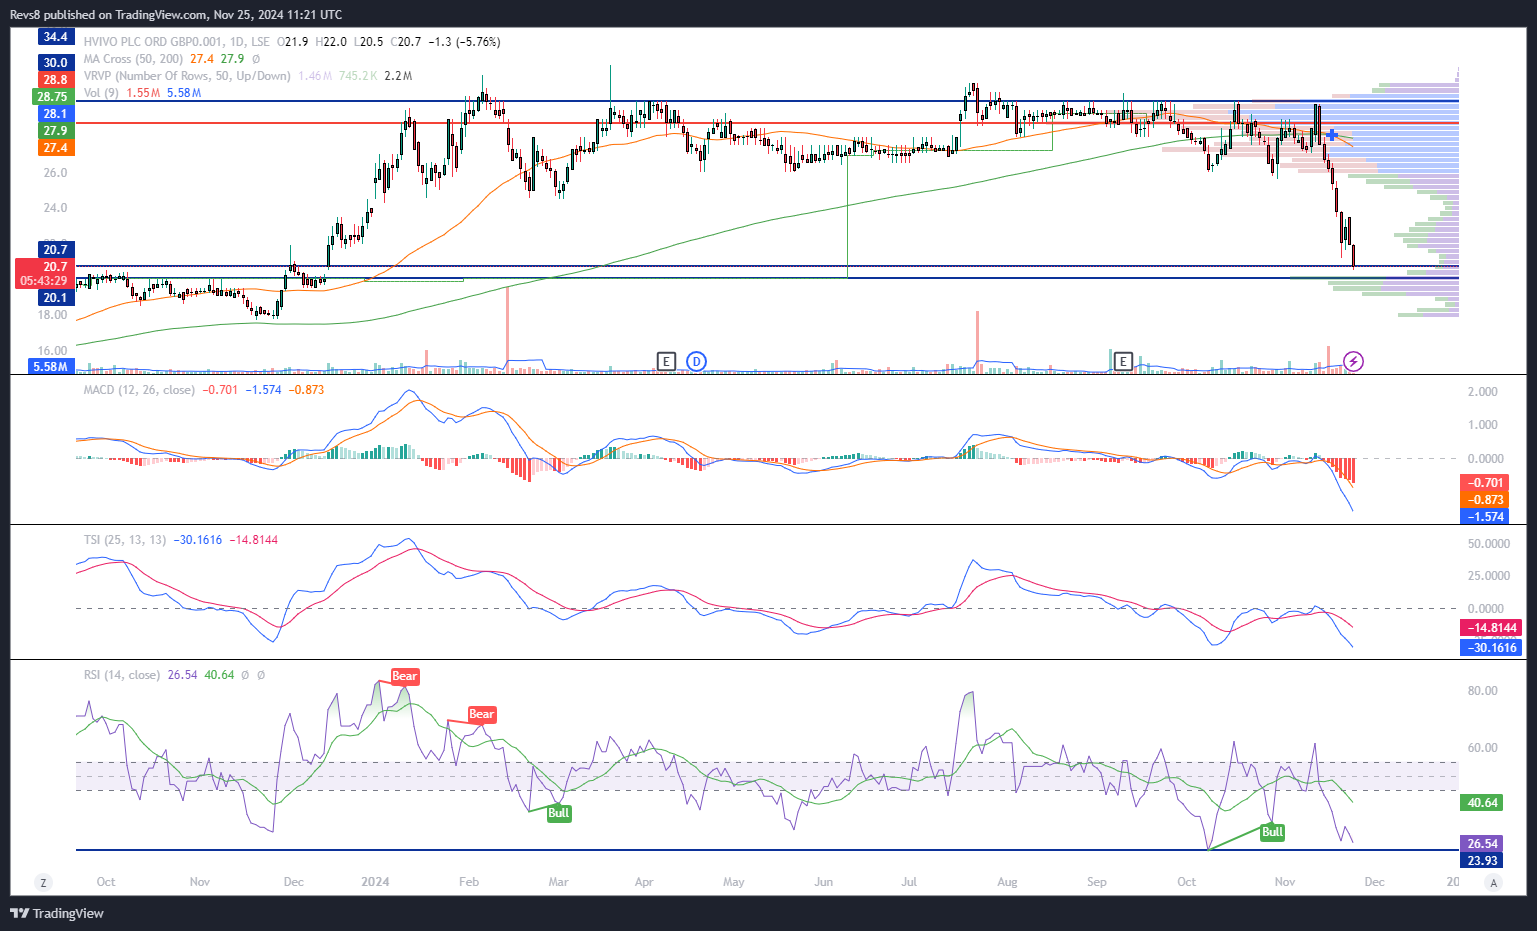Select the VRVP indicator label

pyautogui.click(x=187, y=76)
